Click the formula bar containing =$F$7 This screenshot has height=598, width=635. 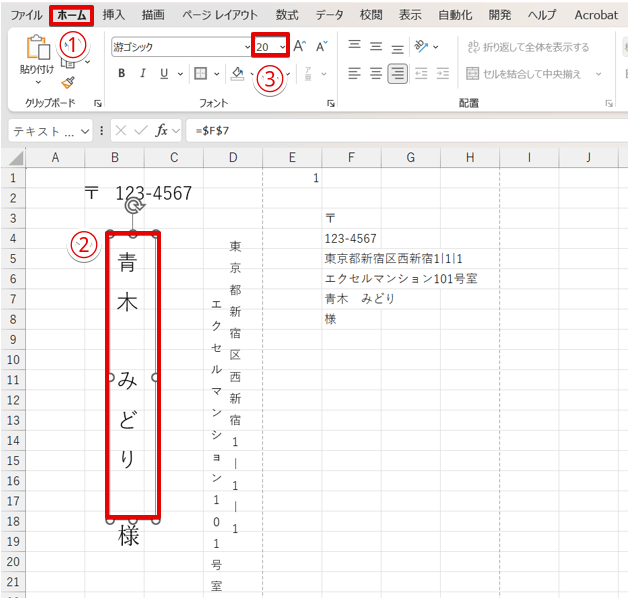[x=400, y=131]
